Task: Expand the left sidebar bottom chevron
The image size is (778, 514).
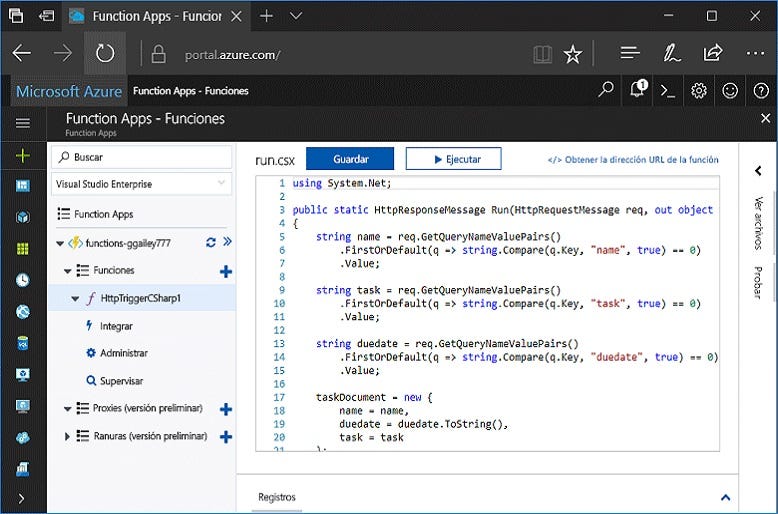Action: [x=21, y=499]
